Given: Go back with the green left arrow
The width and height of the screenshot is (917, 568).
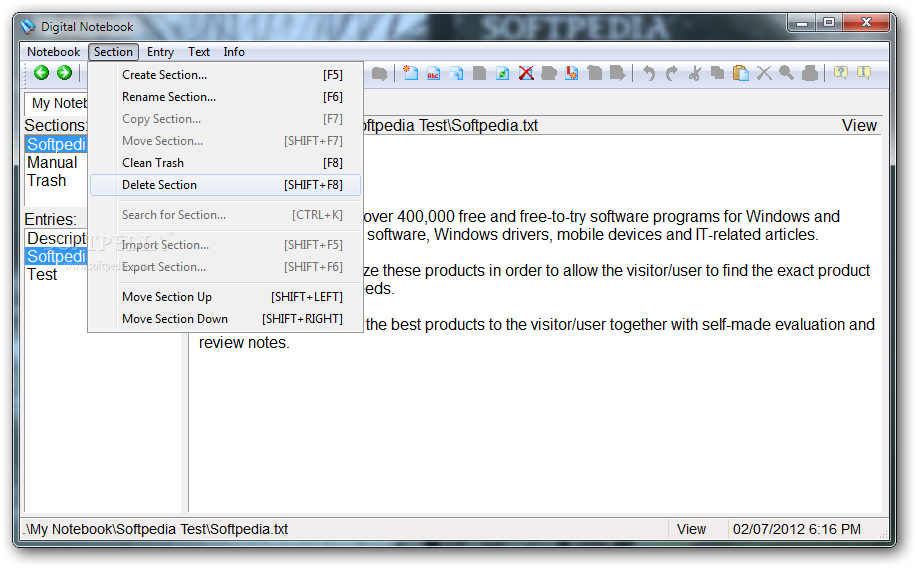Looking at the screenshot, I should [42, 73].
